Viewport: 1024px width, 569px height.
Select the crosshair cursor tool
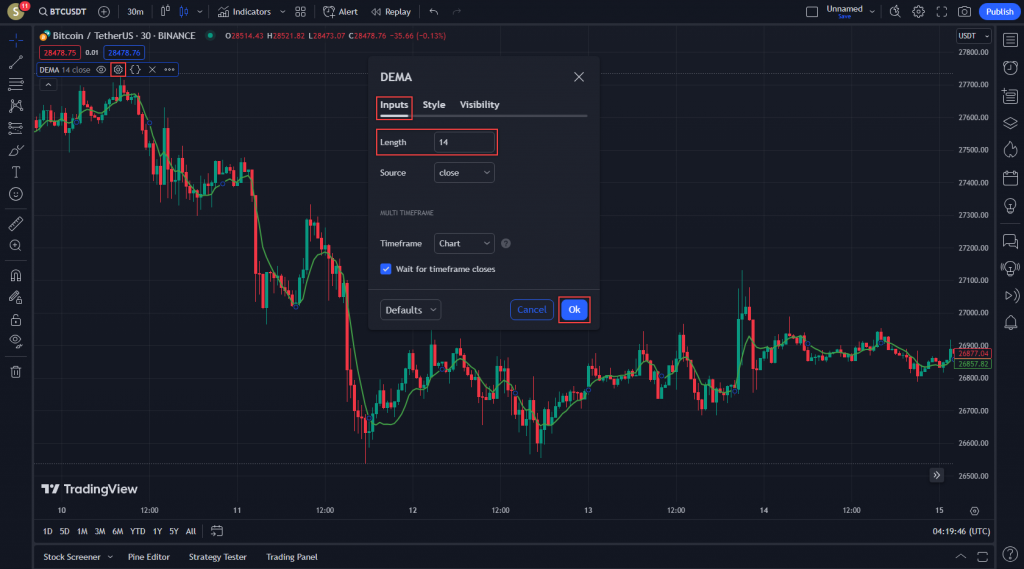[x=16, y=41]
